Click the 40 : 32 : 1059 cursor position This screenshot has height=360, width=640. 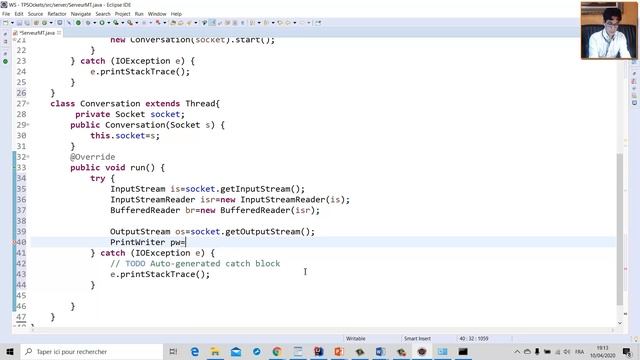coord(473,339)
